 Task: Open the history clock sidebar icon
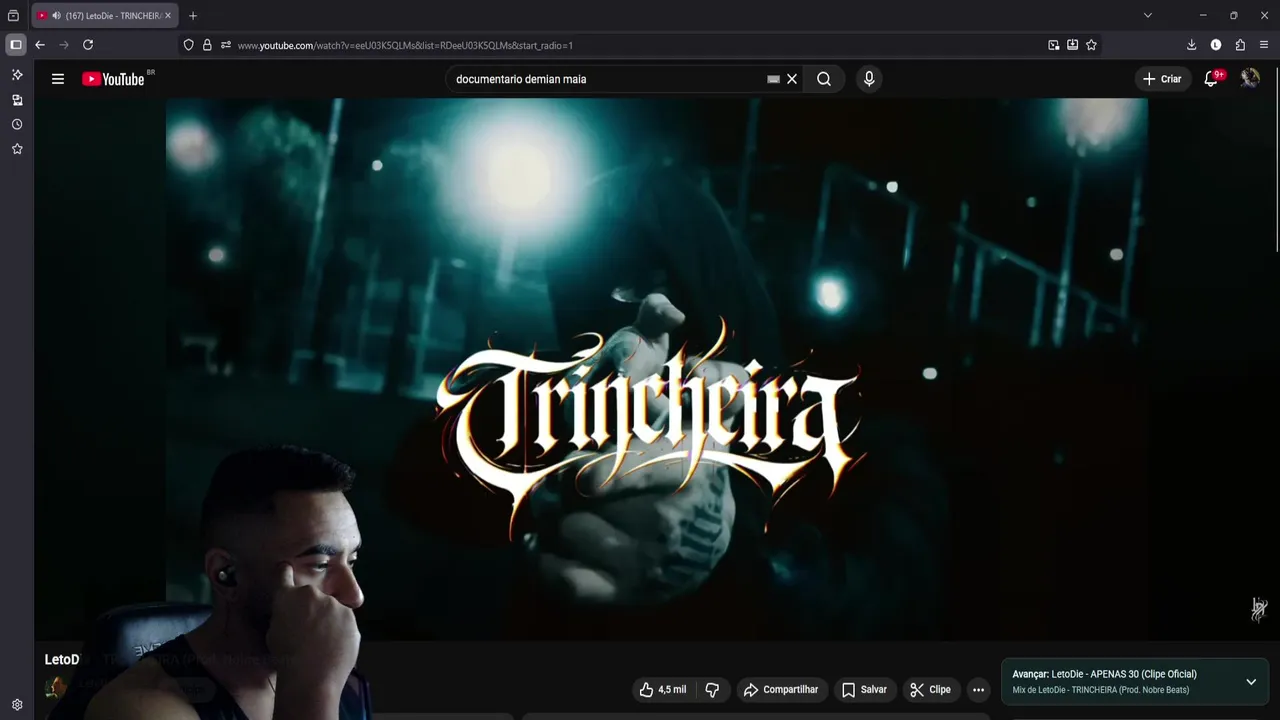click(x=17, y=124)
